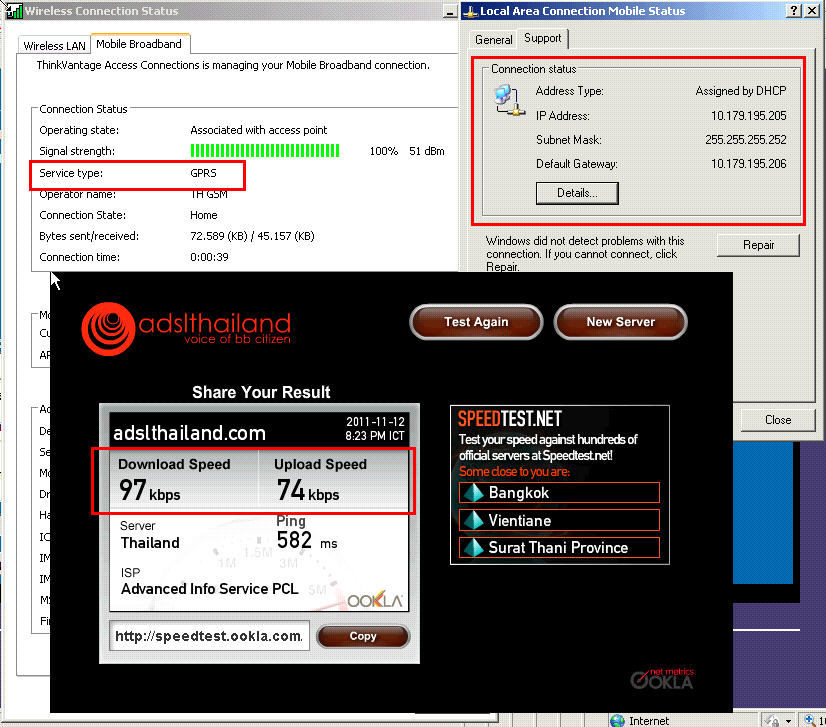Click the Ookla logo on result card
The height and width of the screenshot is (727, 826).
pyautogui.click(x=375, y=600)
